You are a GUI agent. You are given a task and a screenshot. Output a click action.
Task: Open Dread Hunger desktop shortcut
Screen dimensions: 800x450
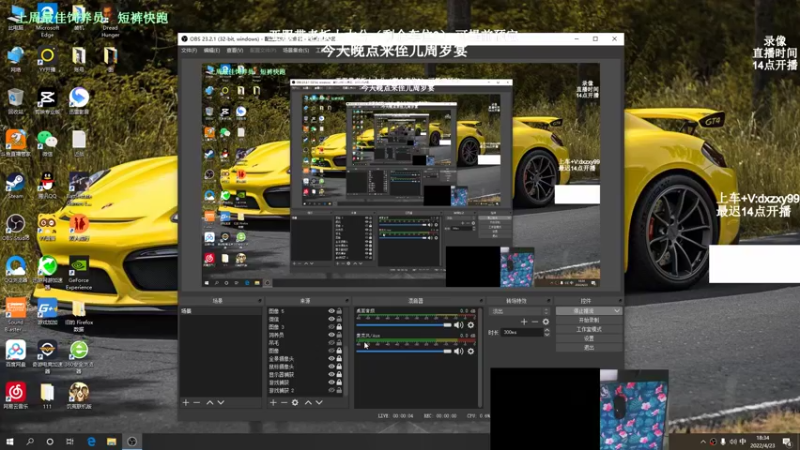tap(110, 20)
